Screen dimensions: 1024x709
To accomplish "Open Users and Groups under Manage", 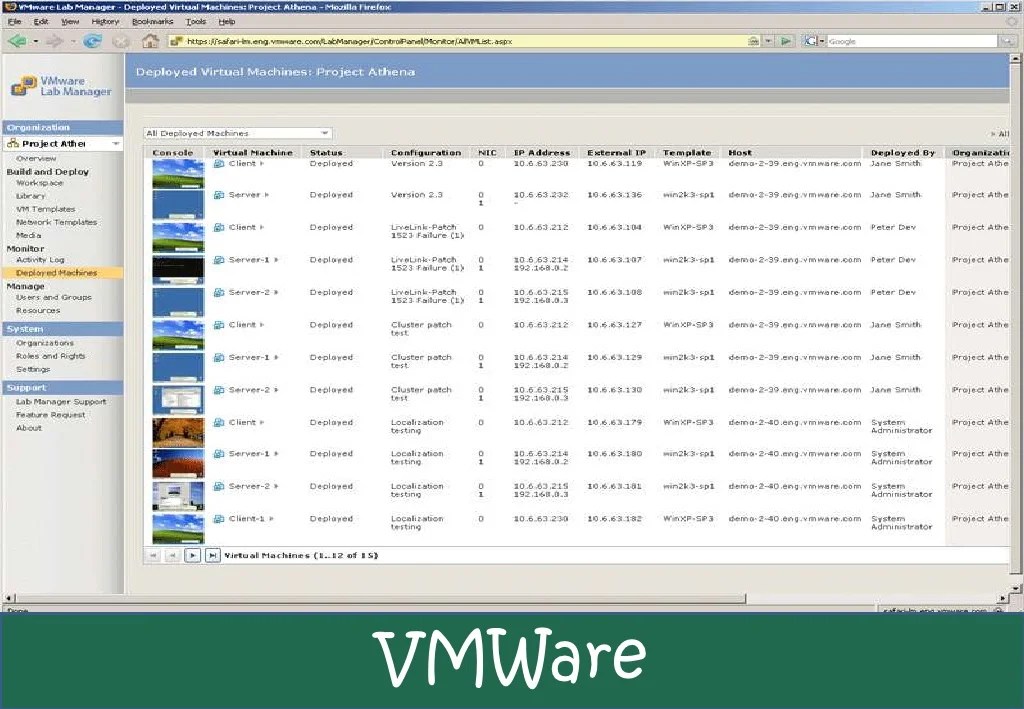I will point(54,297).
